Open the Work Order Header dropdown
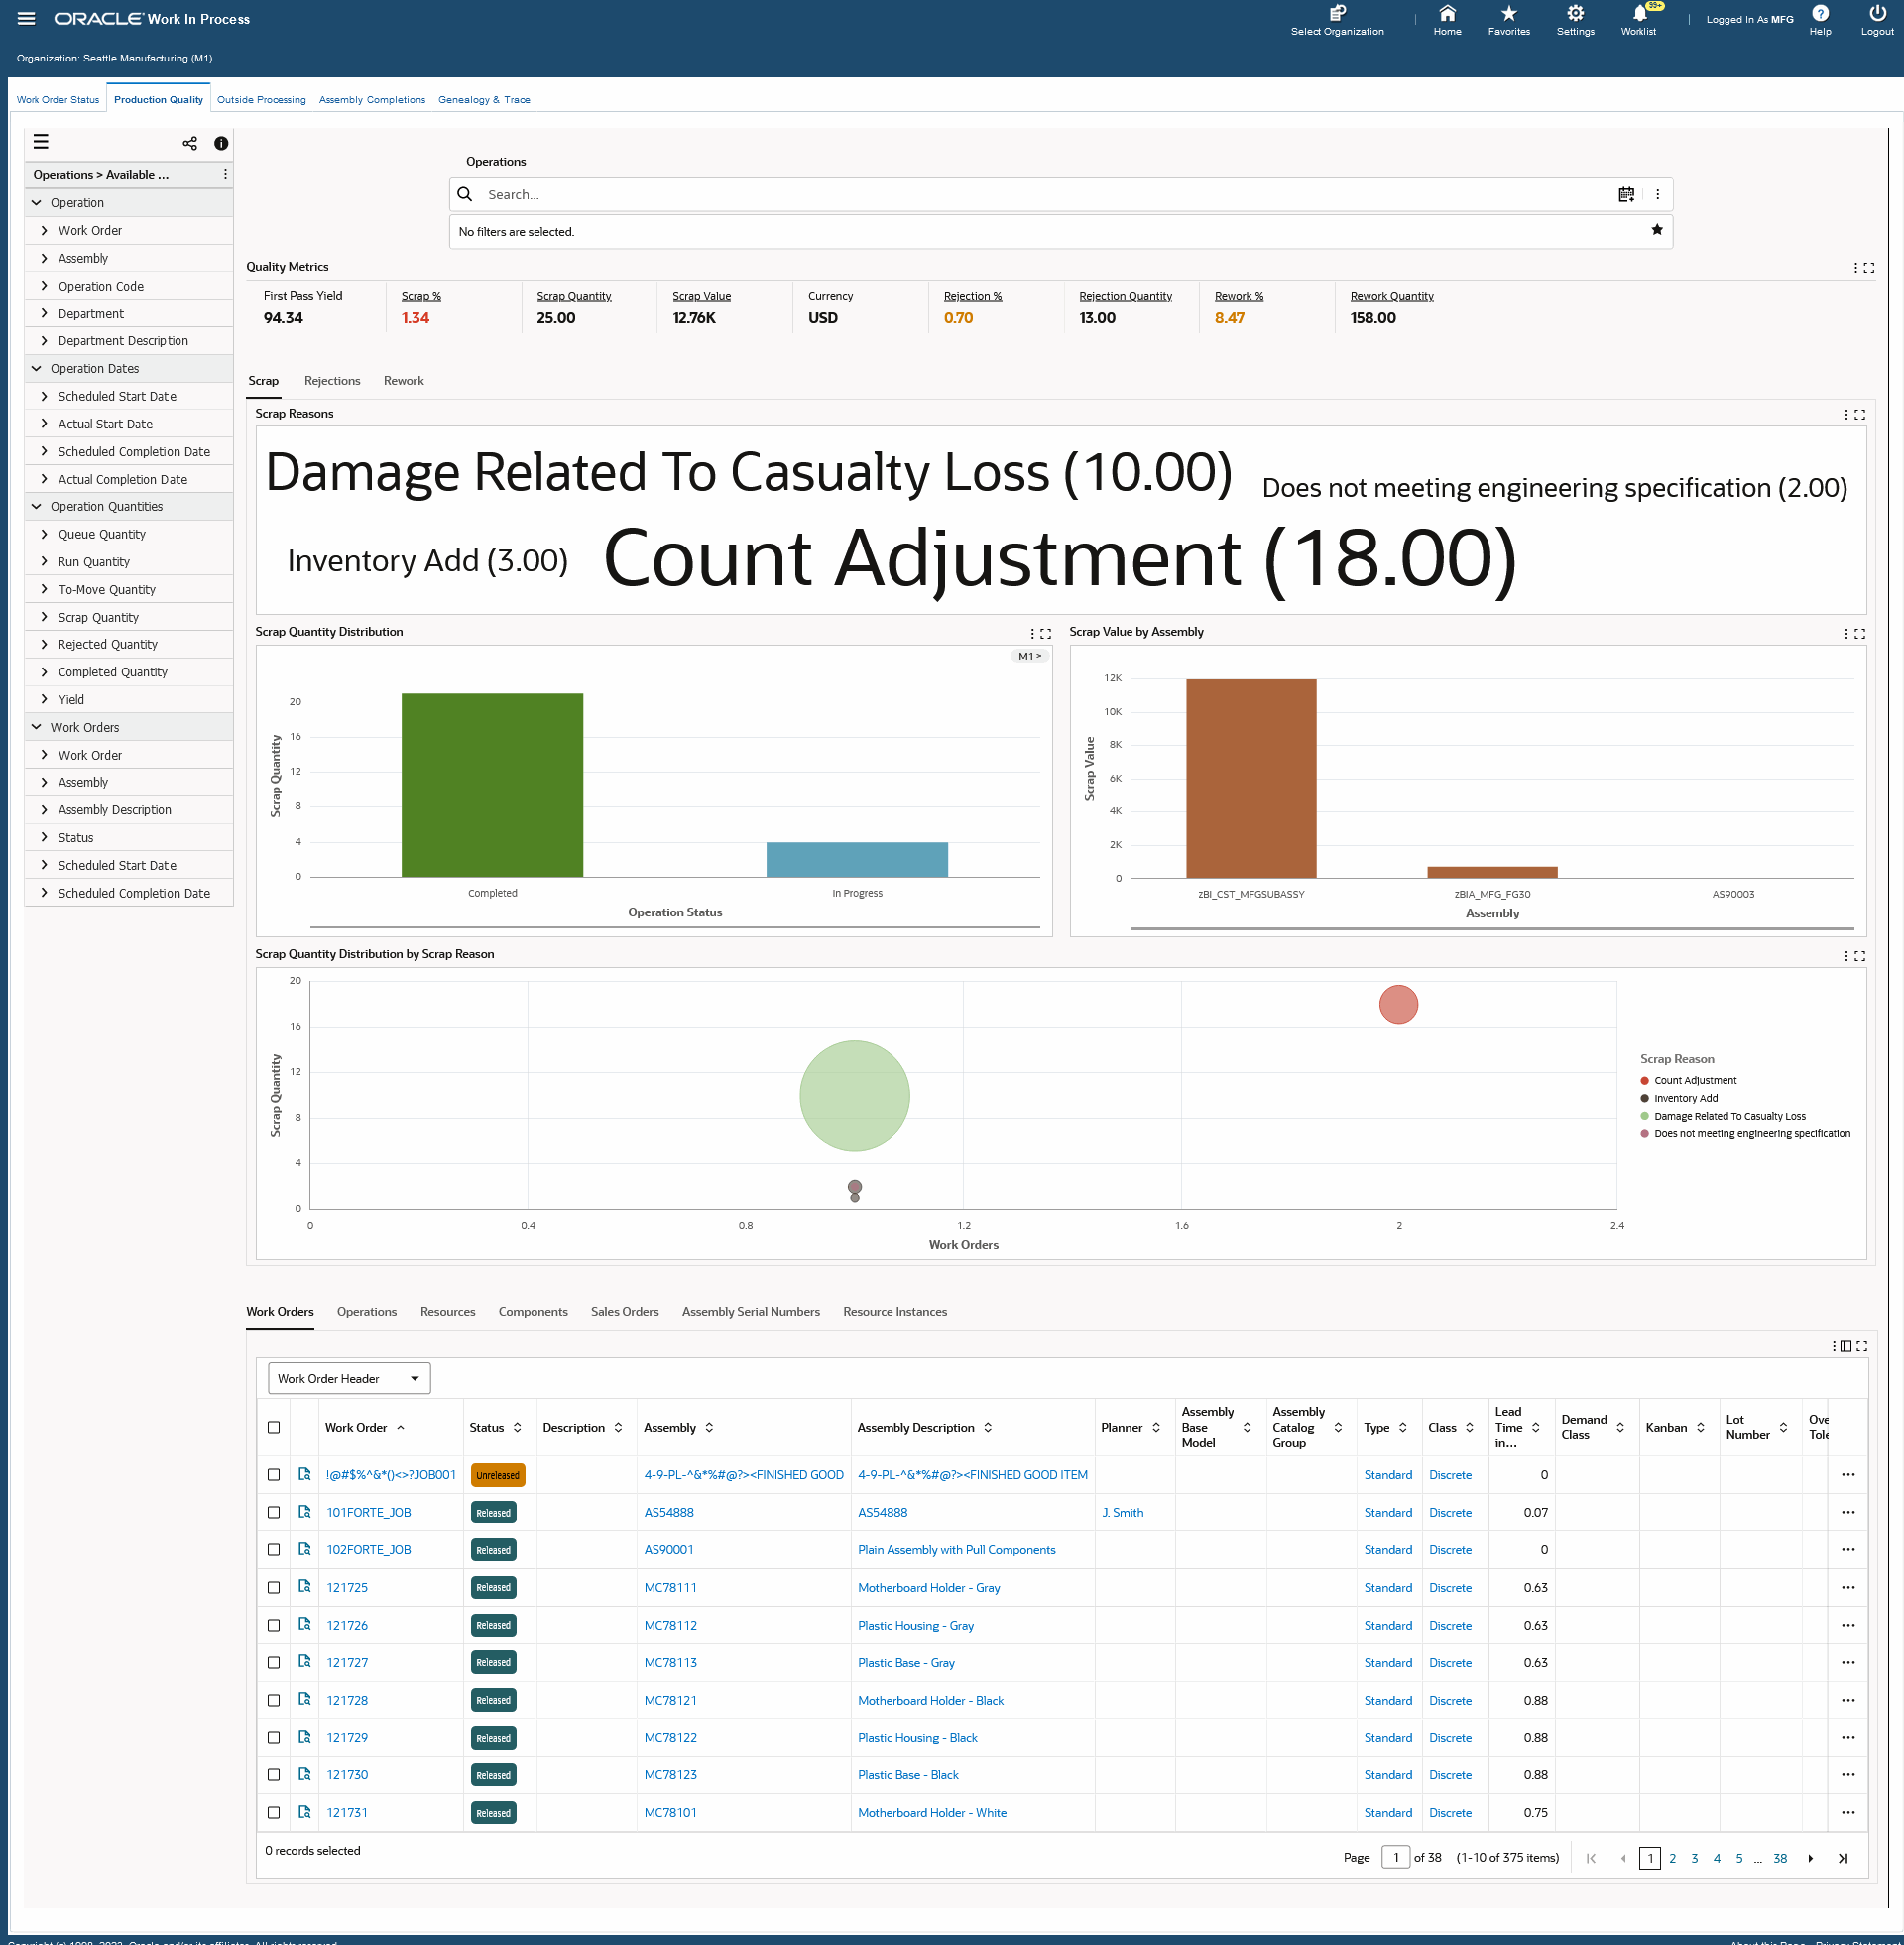The width and height of the screenshot is (1904, 1945). [349, 1378]
